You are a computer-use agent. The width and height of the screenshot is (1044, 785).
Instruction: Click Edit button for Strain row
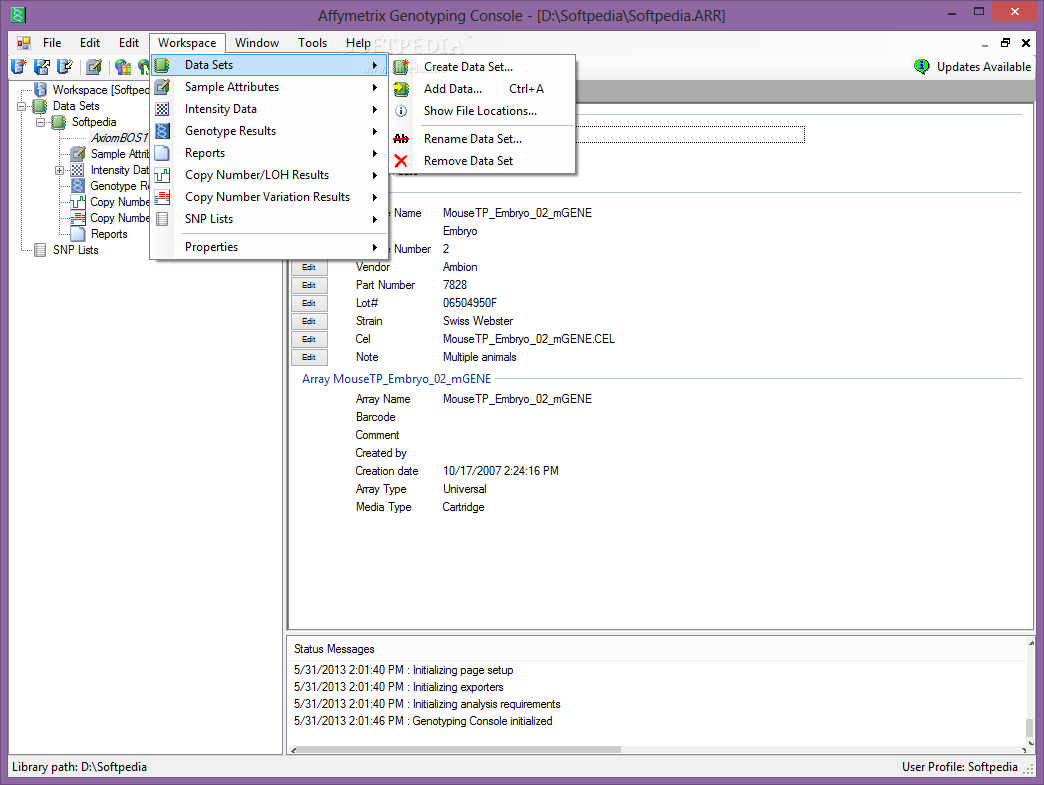[309, 321]
